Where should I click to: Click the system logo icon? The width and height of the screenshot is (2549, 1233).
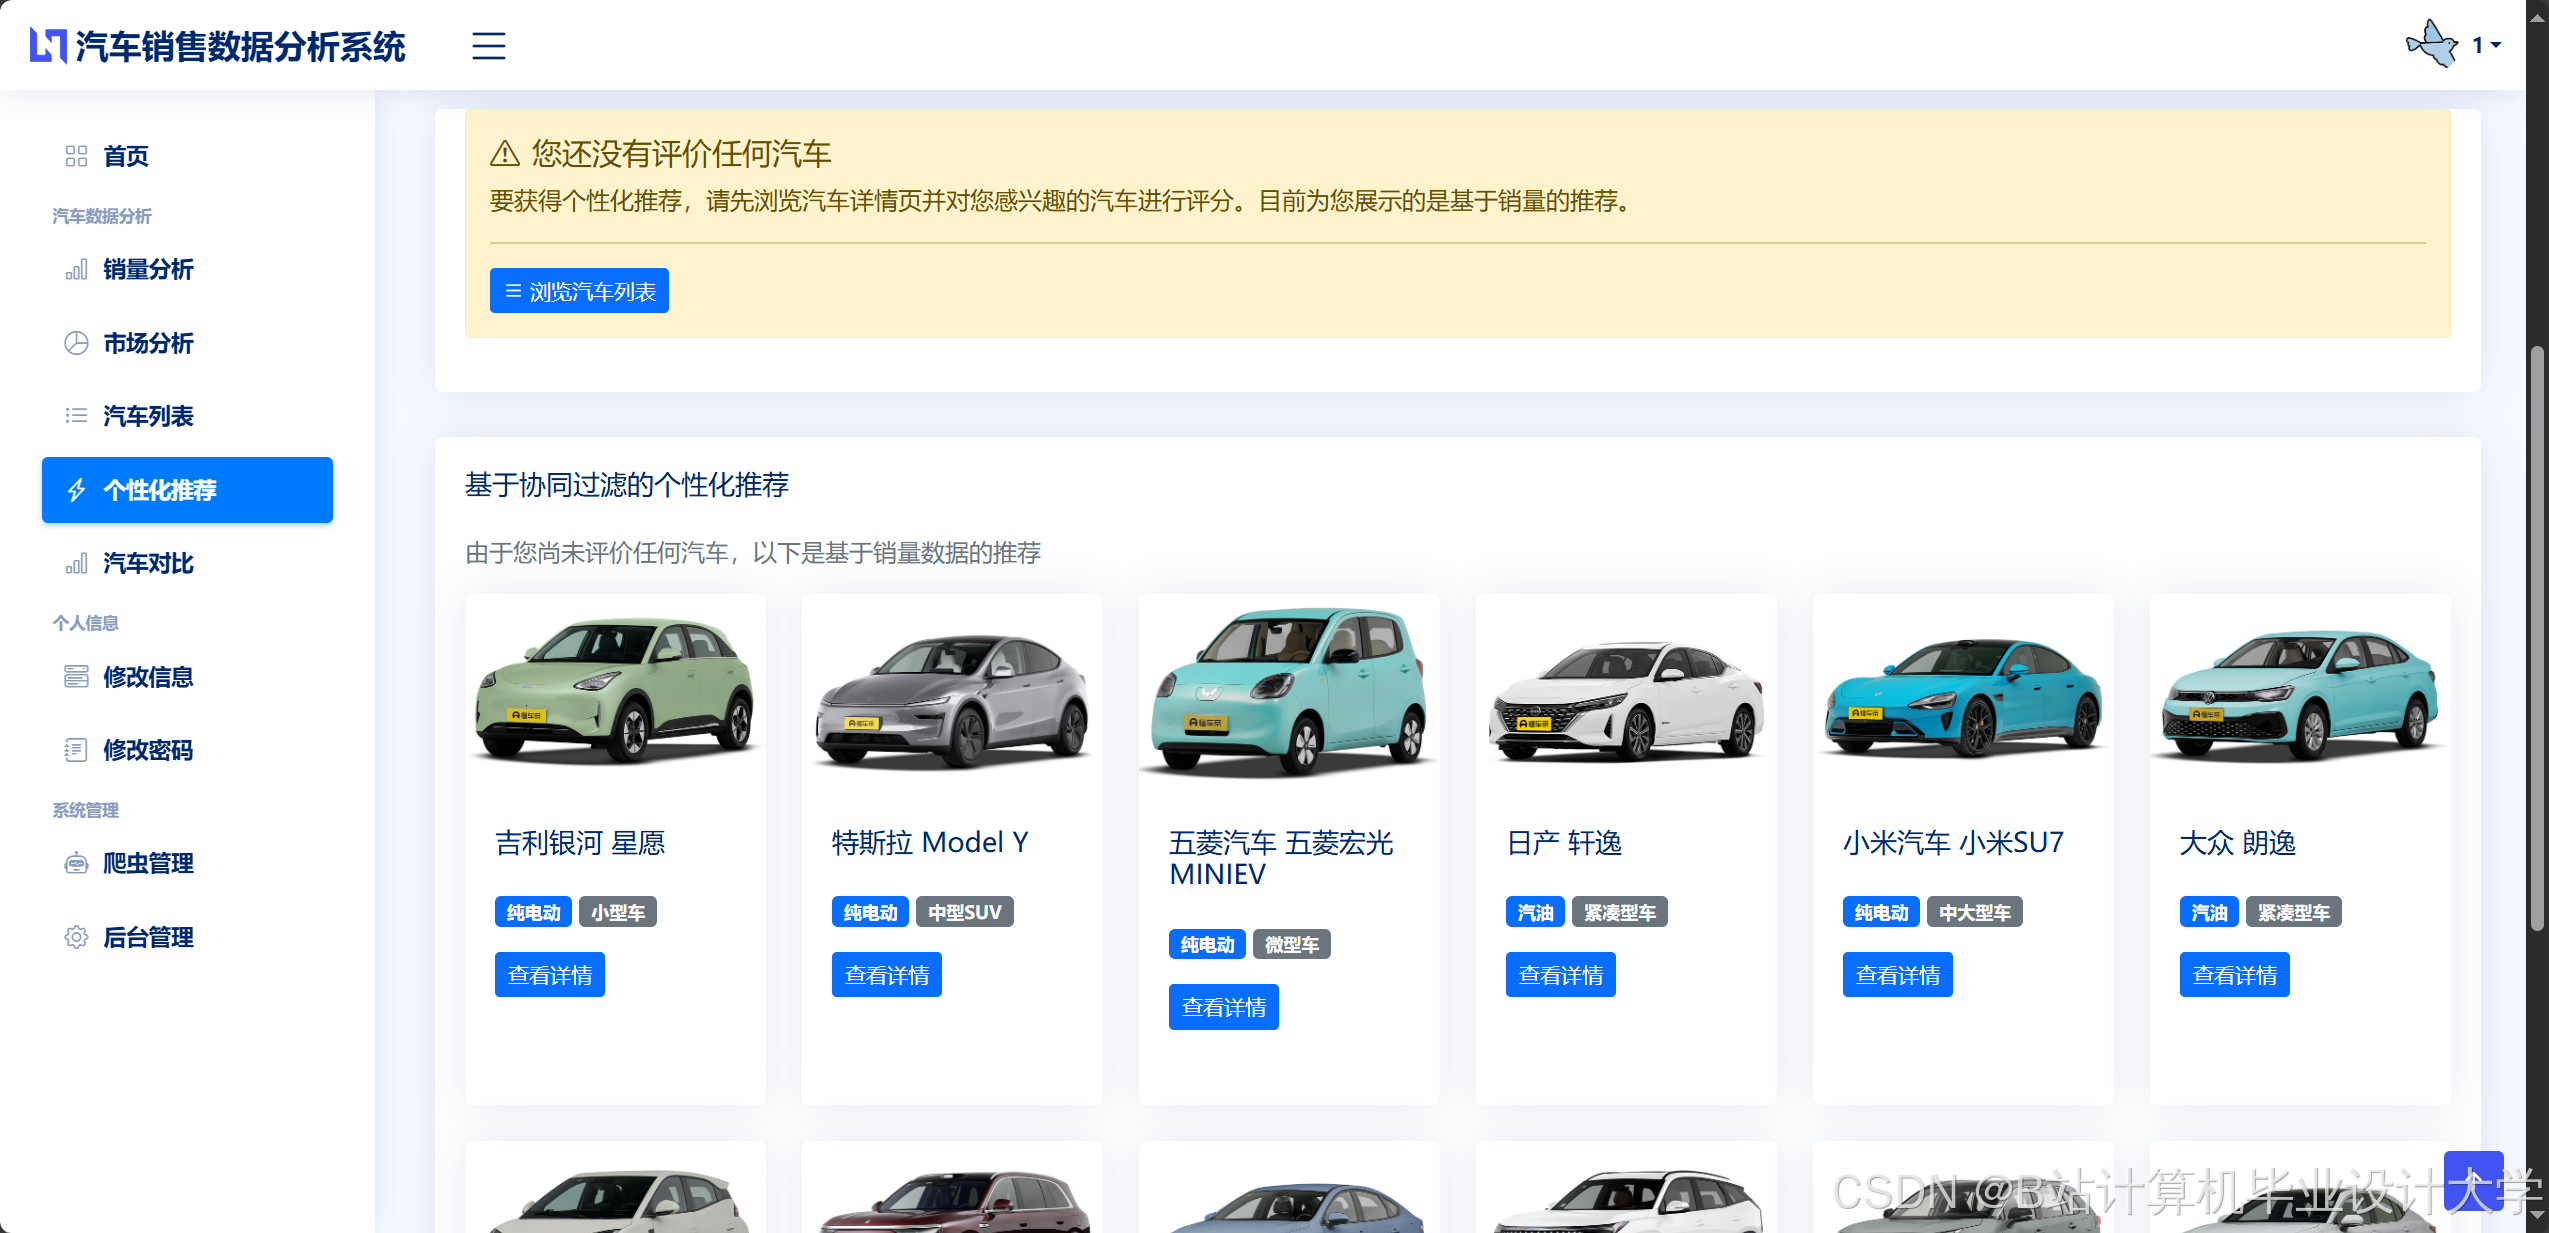[x=47, y=46]
